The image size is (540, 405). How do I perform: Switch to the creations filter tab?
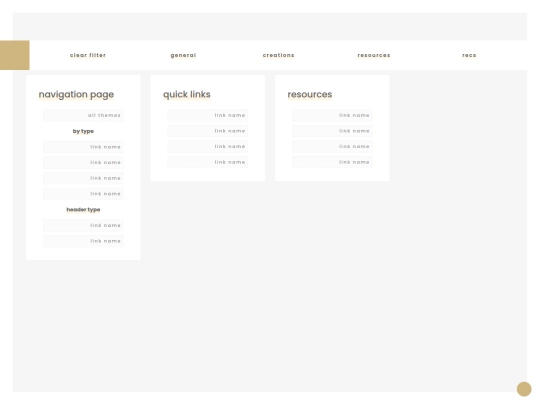point(279,55)
